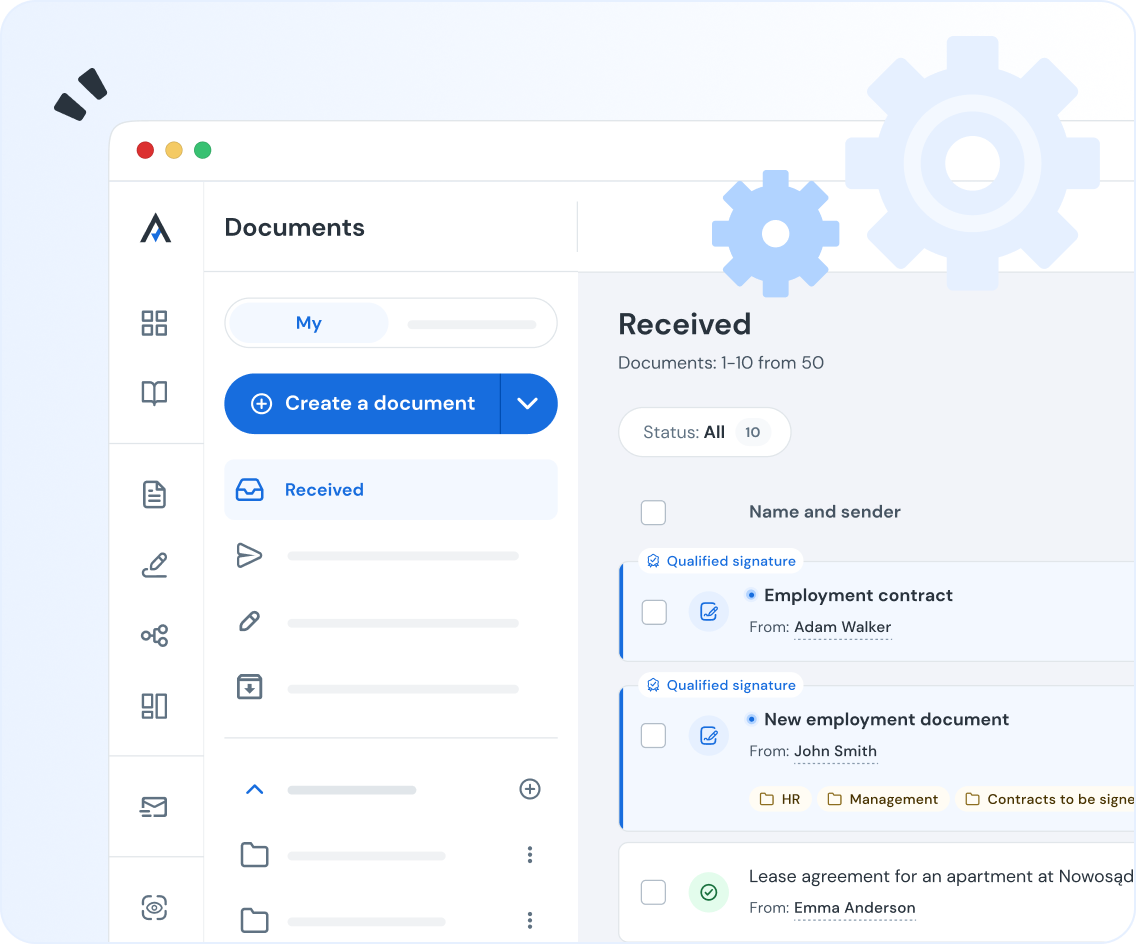The height and width of the screenshot is (944, 1136).
Task: Toggle the select-all checkbox in table header
Action: pyautogui.click(x=653, y=513)
